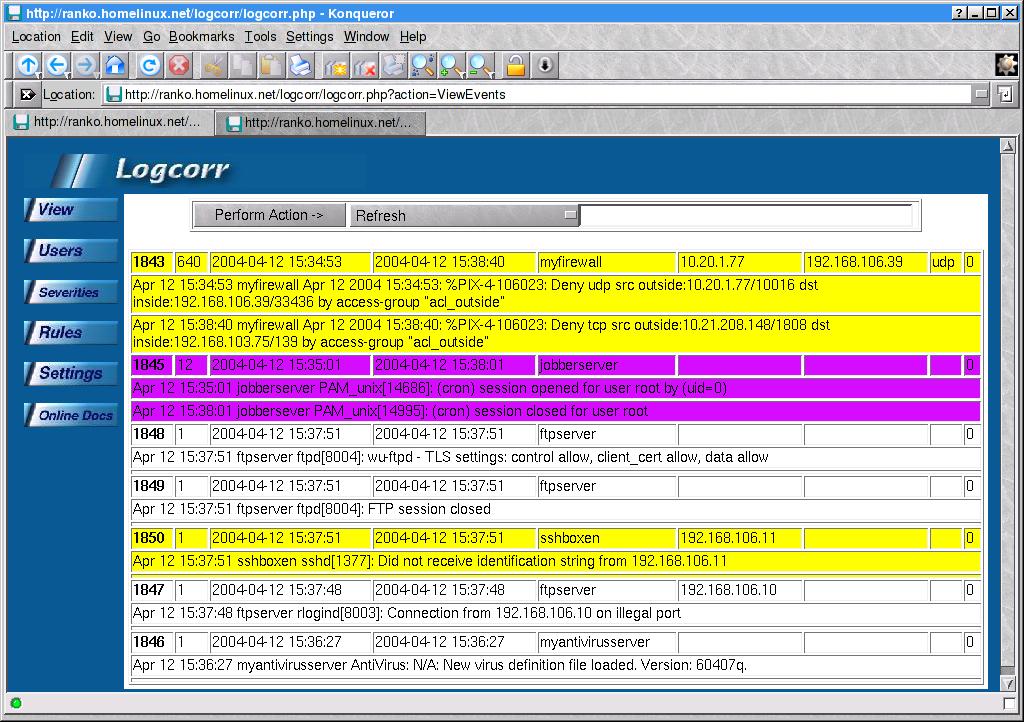Open the location history dropdown arrow
The height and width of the screenshot is (722, 1024).
[x=981, y=94]
